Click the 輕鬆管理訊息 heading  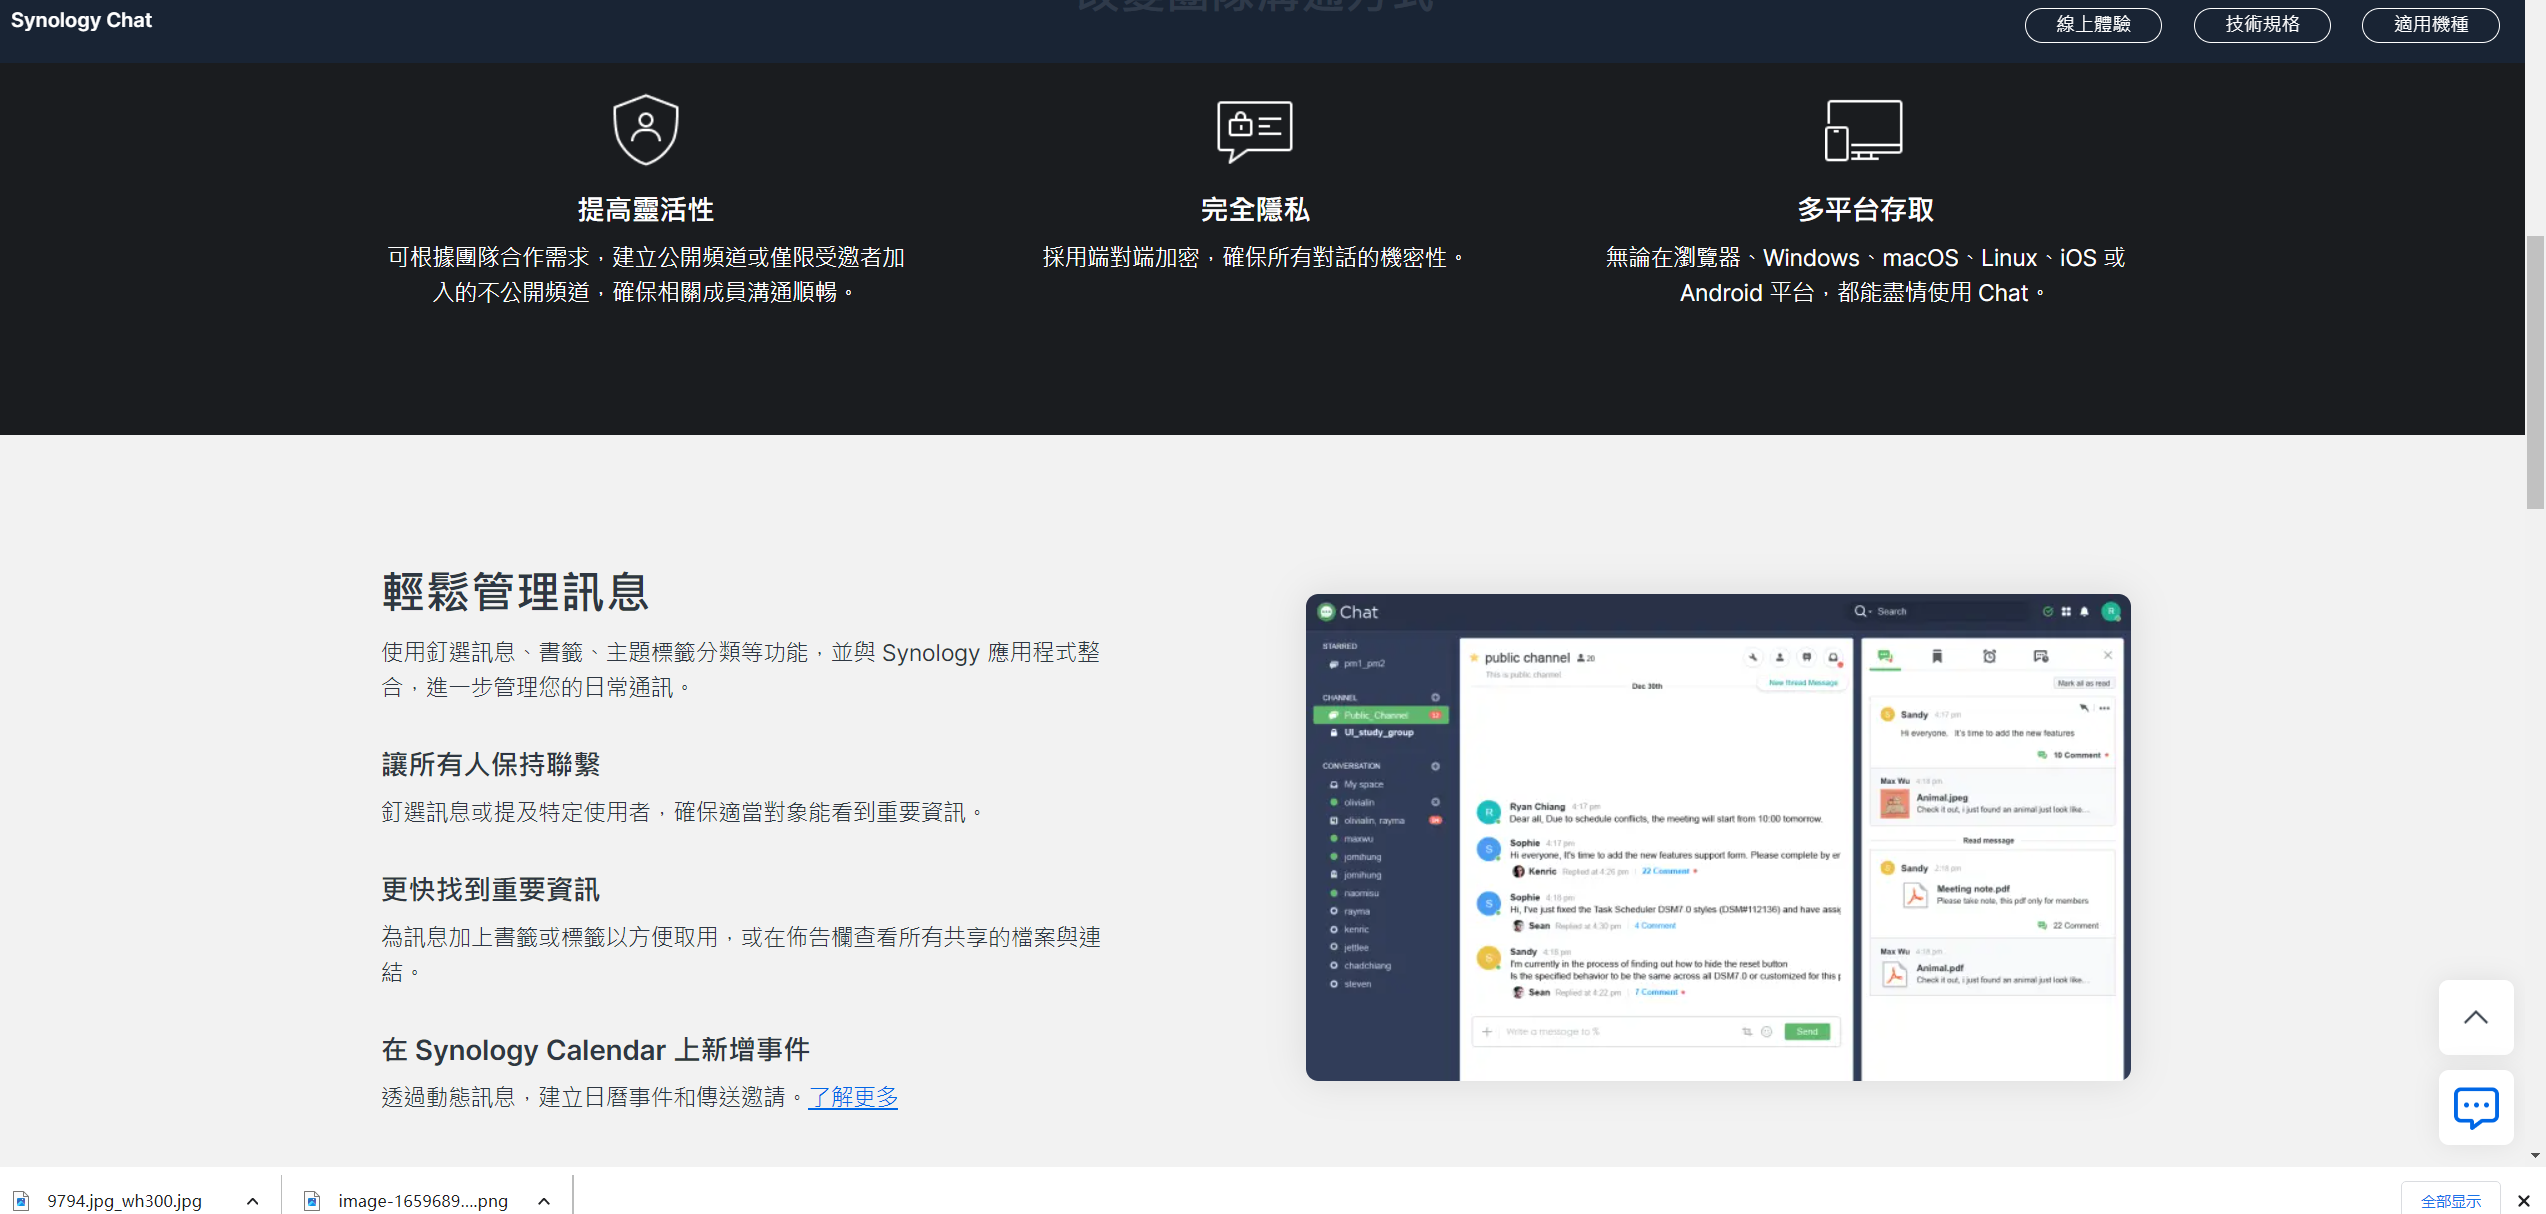coord(516,592)
